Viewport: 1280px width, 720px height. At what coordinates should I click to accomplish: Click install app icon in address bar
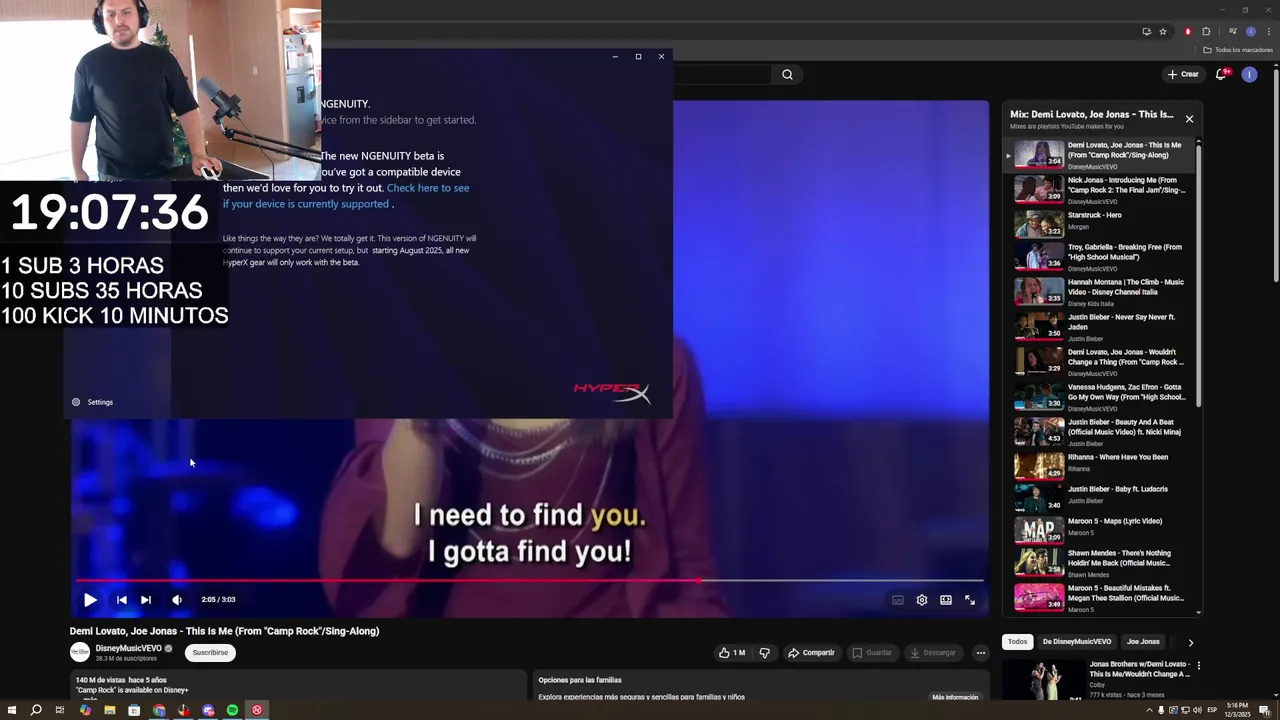point(1146,31)
